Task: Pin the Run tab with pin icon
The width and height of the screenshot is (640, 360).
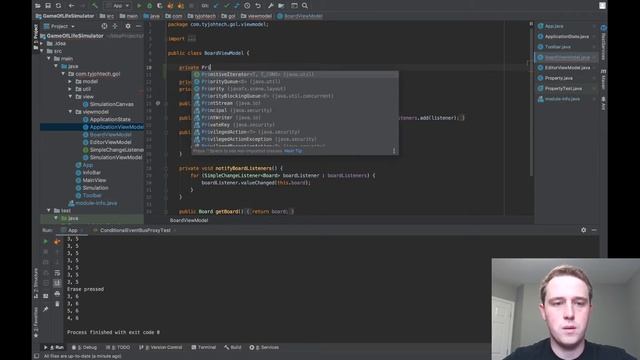Action: [45, 309]
